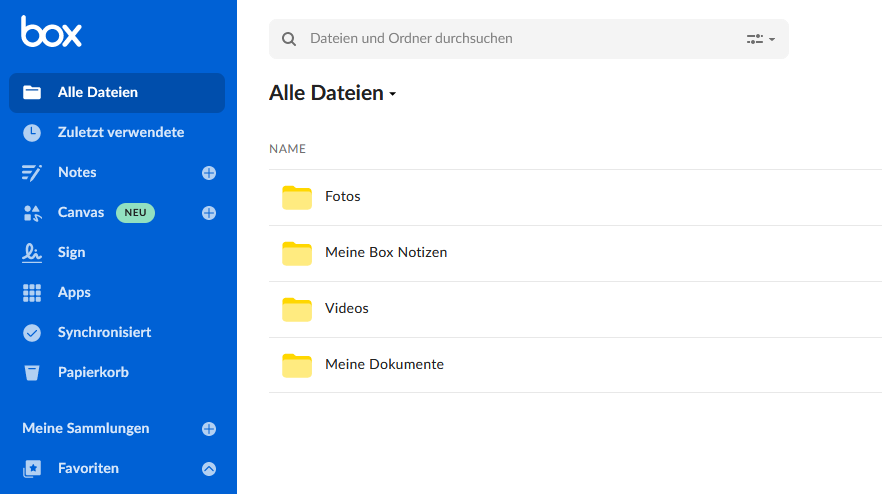Open the Meine Box Notizen folder
882x494 pixels.
386,253
